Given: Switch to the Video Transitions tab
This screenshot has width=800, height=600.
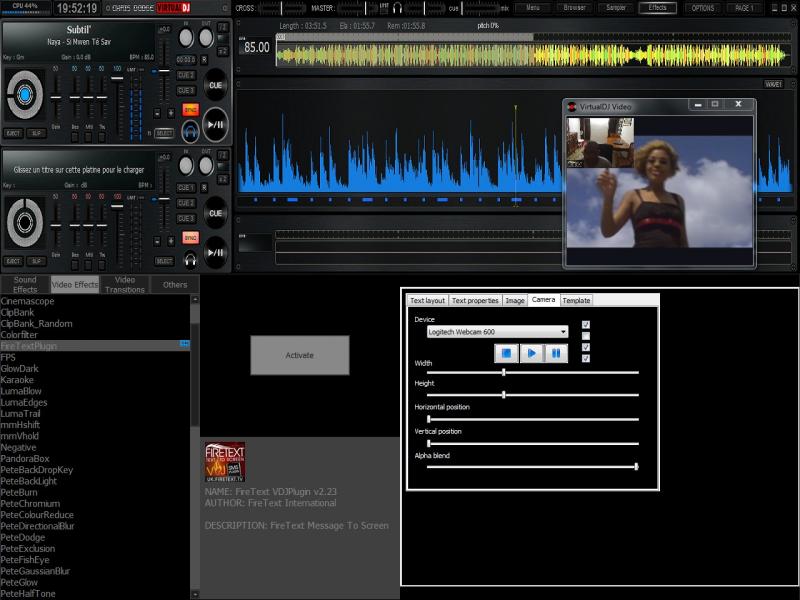Looking at the screenshot, I should tap(125, 285).
